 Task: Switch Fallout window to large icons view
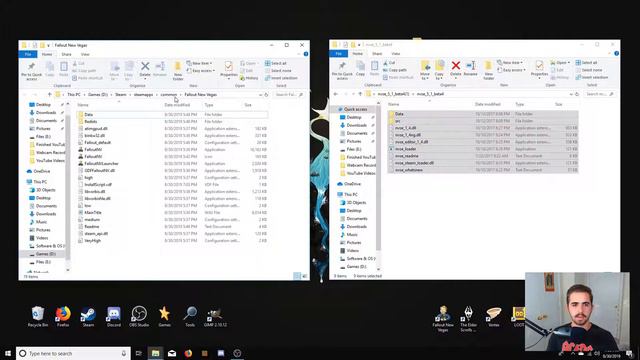click(304, 276)
